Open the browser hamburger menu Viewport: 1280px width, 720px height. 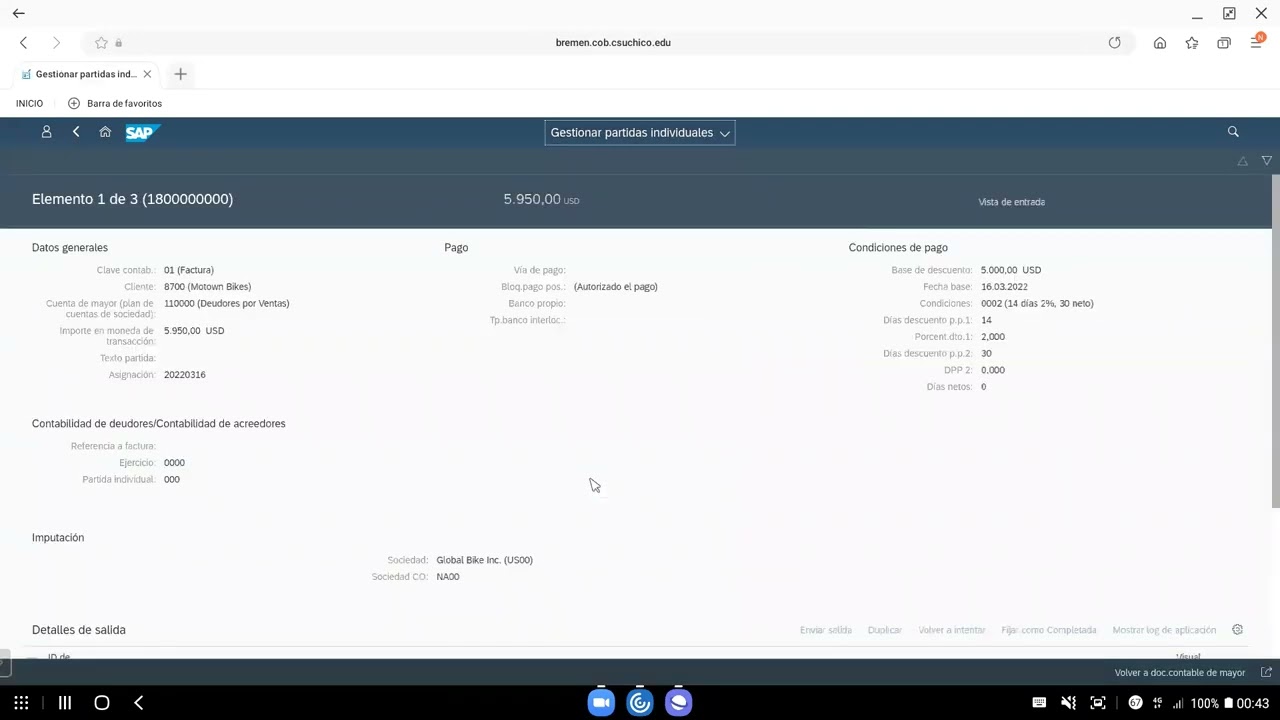(x=1257, y=42)
